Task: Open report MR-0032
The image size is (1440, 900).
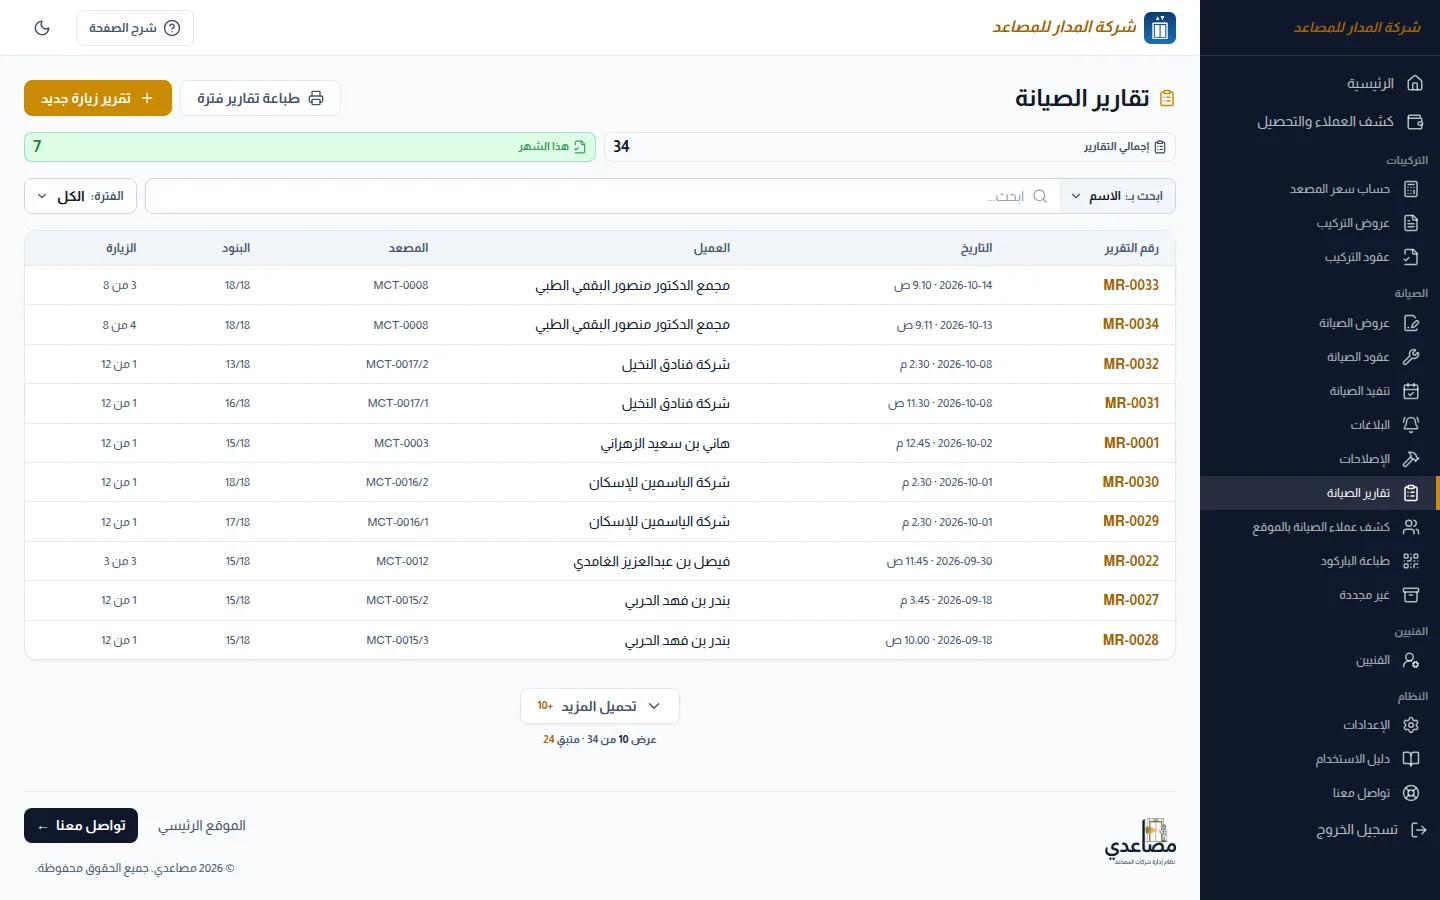Action: (1131, 364)
